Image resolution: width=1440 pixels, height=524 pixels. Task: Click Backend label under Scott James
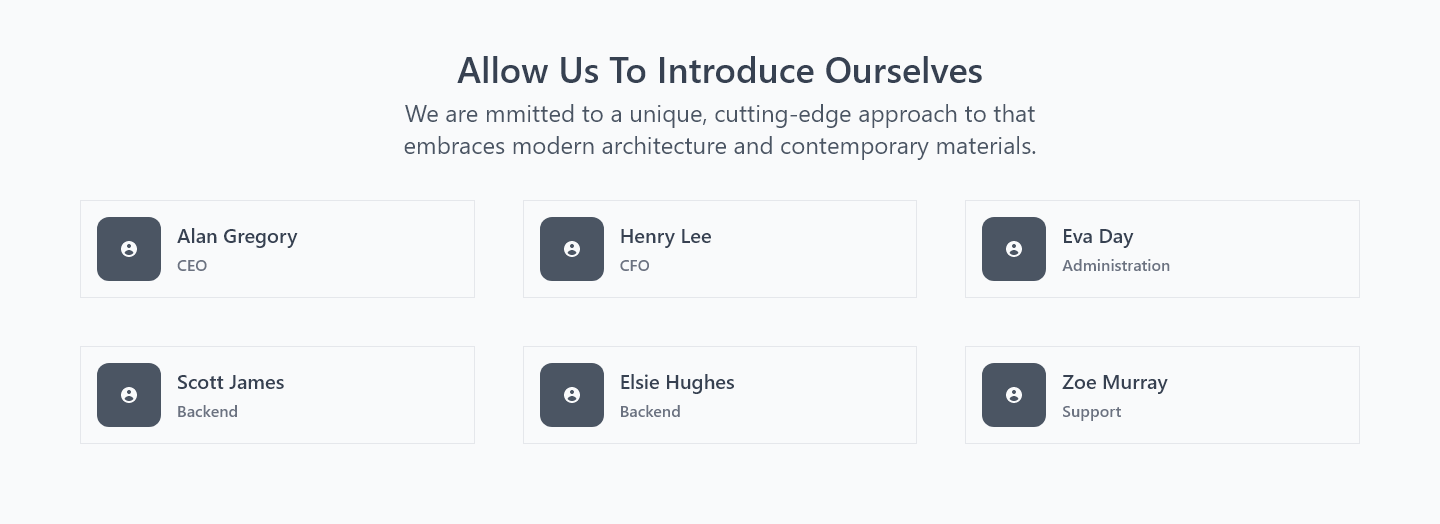click(x=207, y=412)
